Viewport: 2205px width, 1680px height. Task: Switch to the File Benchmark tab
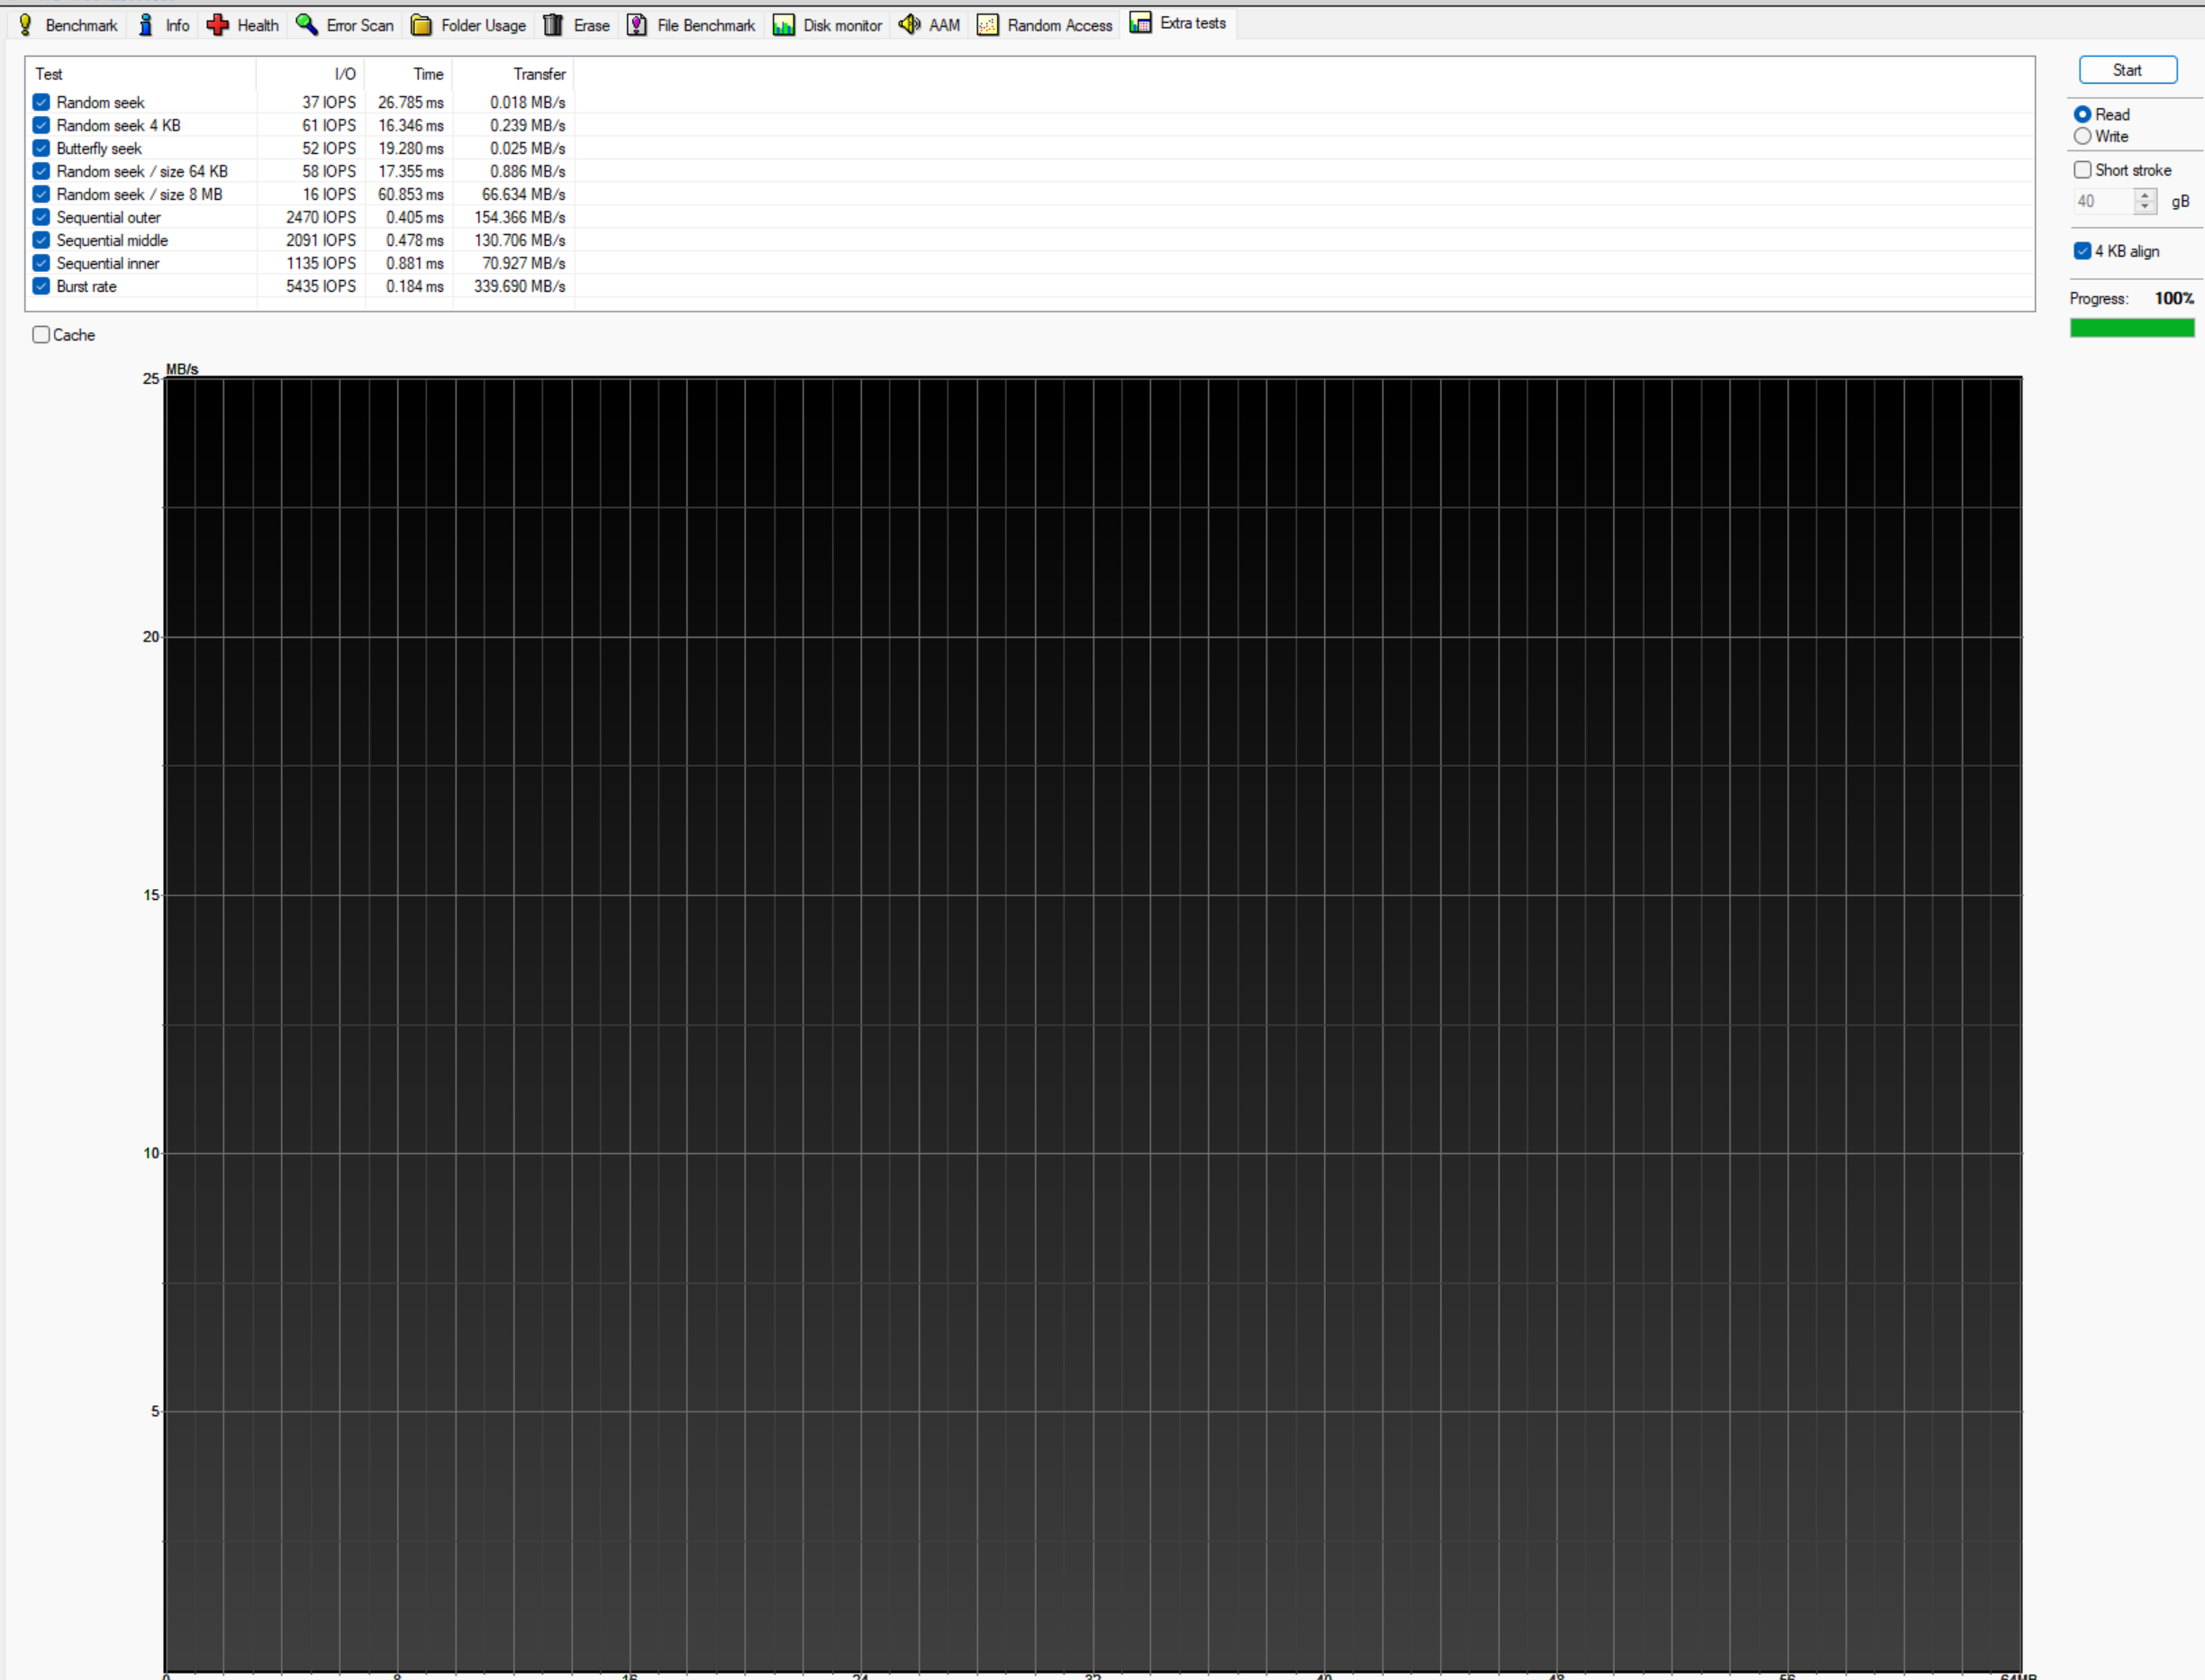pos(705,25)
